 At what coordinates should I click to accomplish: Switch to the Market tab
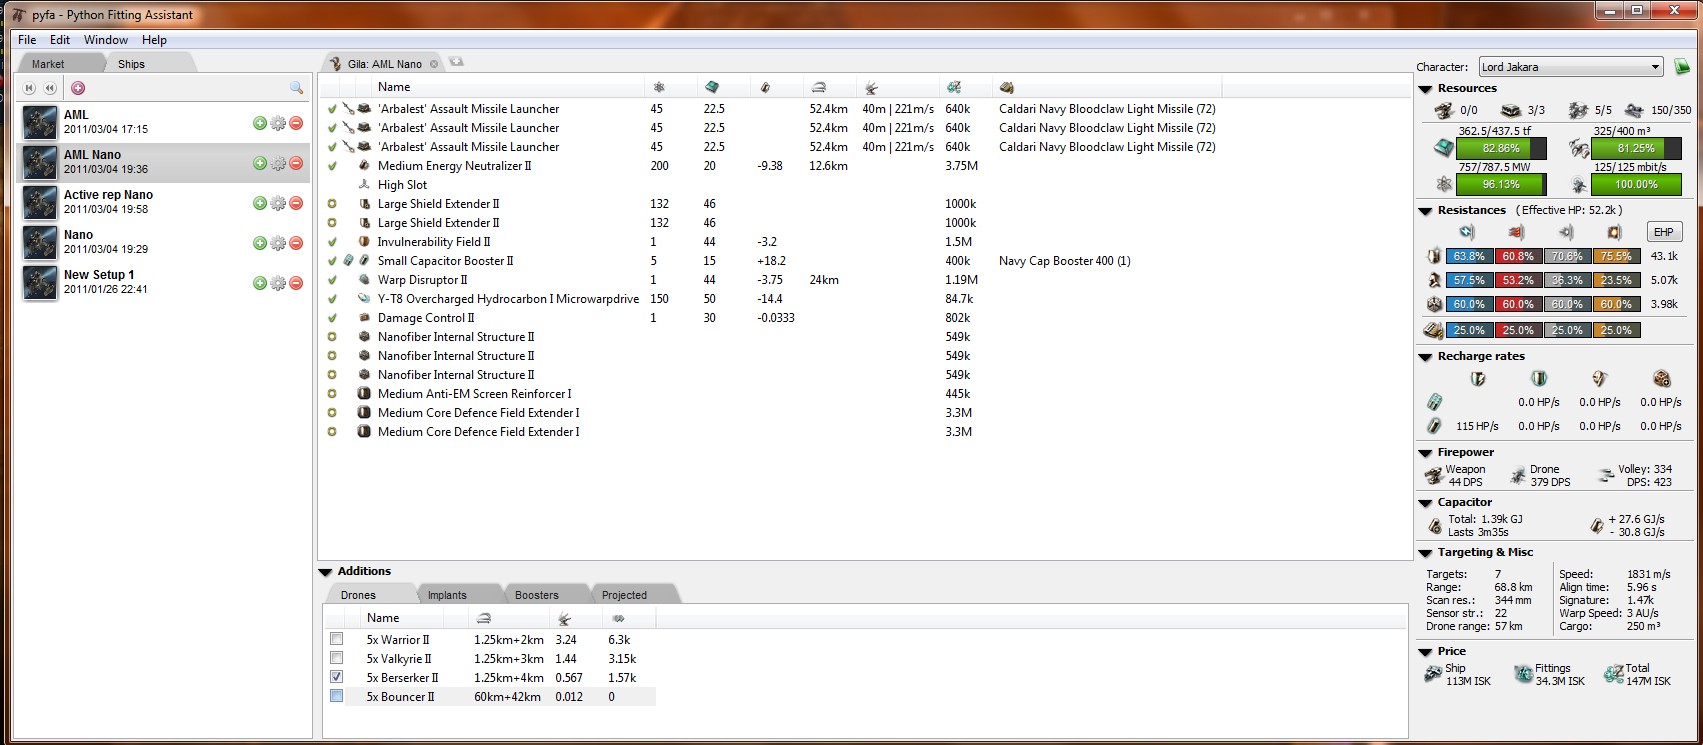coord(48,64)
